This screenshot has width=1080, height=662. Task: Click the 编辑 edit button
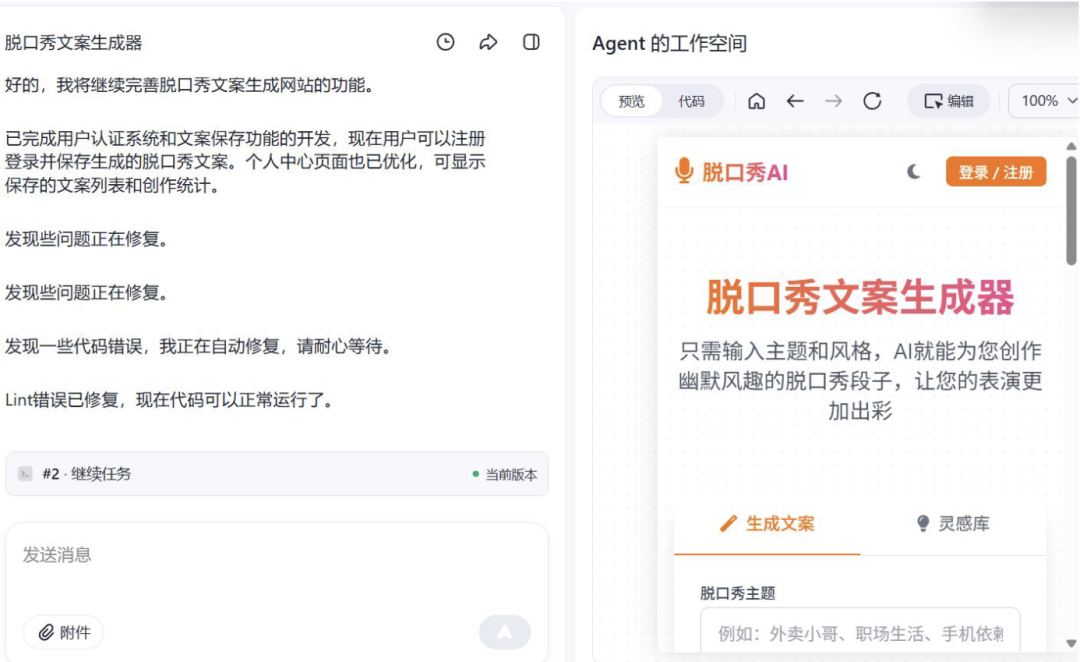click(x=948, y=101)
